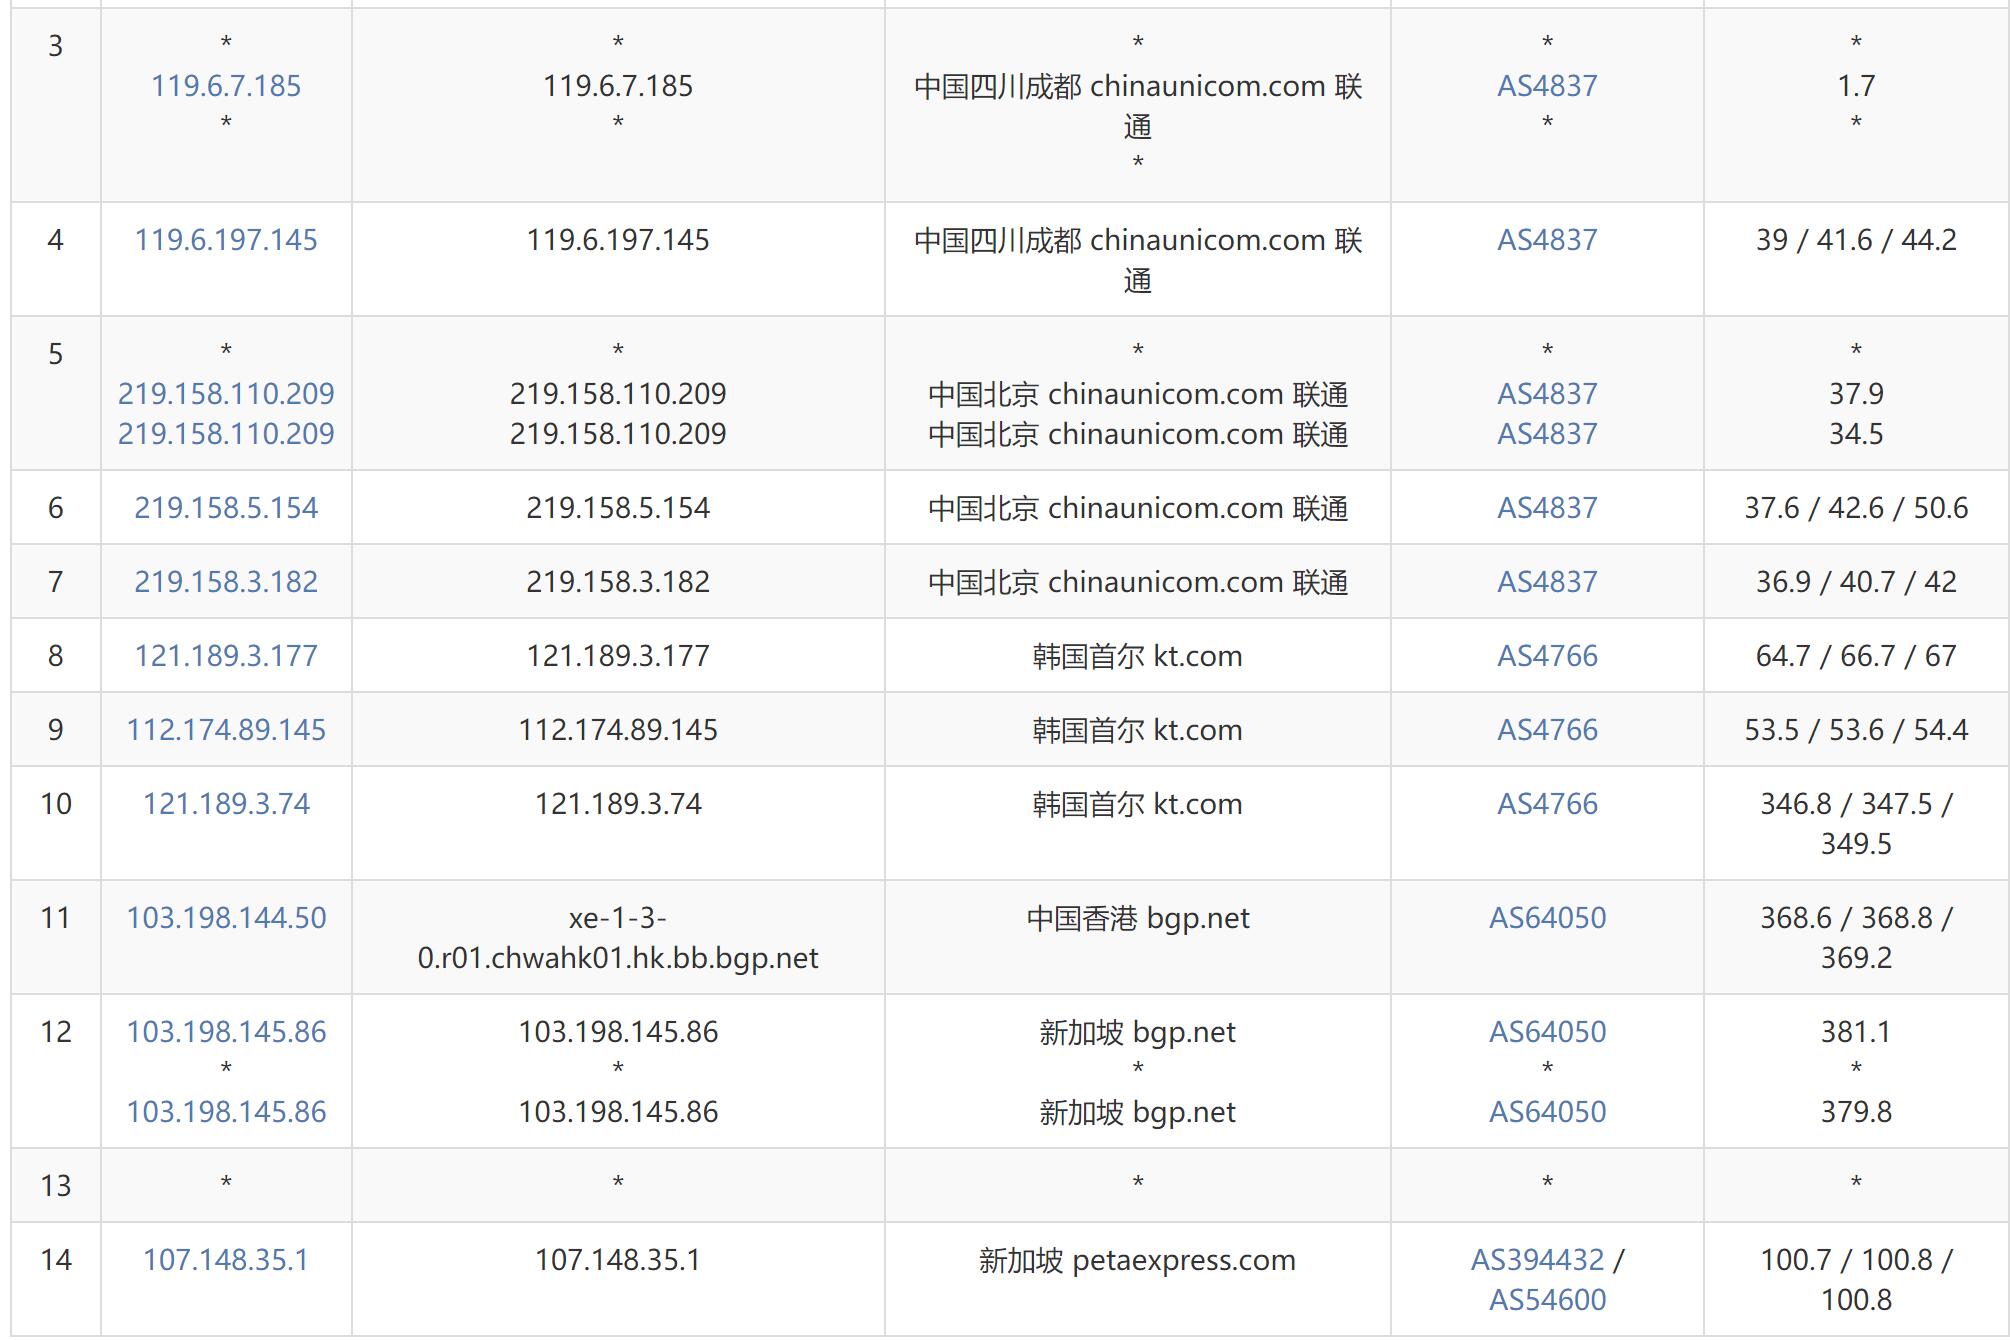This screenshot has width=2010, height=1340.
Task: Select 韩国首尔 kt.com in hop 9 row
Action: tap(1138, 730)
